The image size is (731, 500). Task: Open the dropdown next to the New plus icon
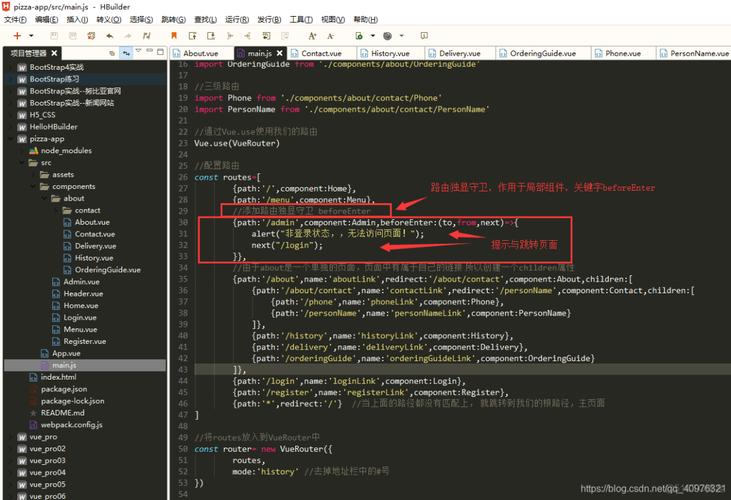pos(31,35)
